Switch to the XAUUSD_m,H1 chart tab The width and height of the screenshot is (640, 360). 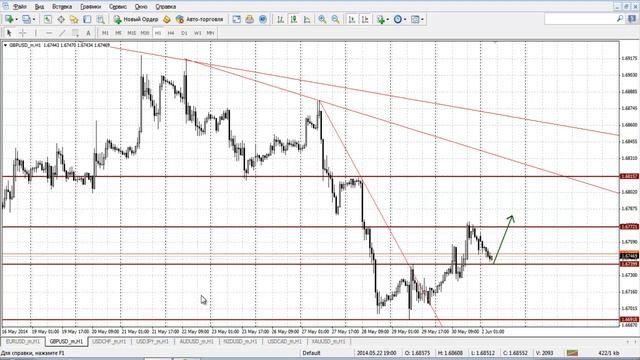tap(328, 342)
